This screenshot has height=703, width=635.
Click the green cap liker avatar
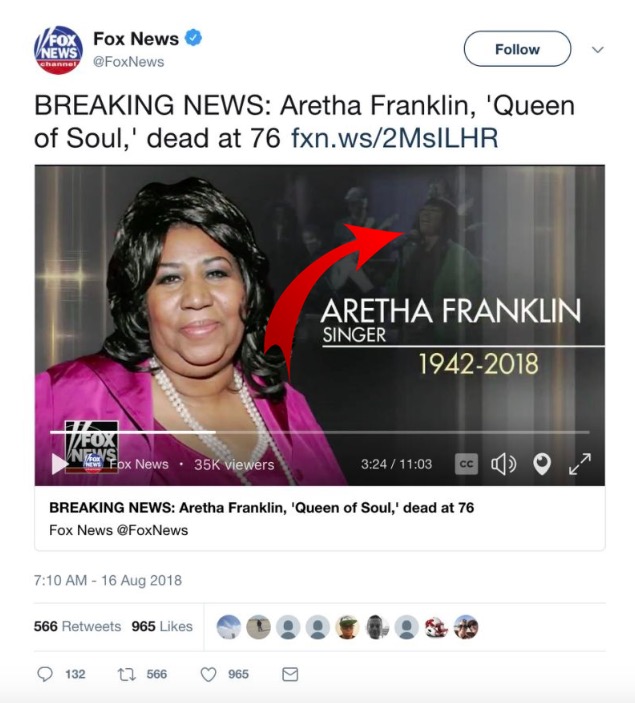point(347,627)
